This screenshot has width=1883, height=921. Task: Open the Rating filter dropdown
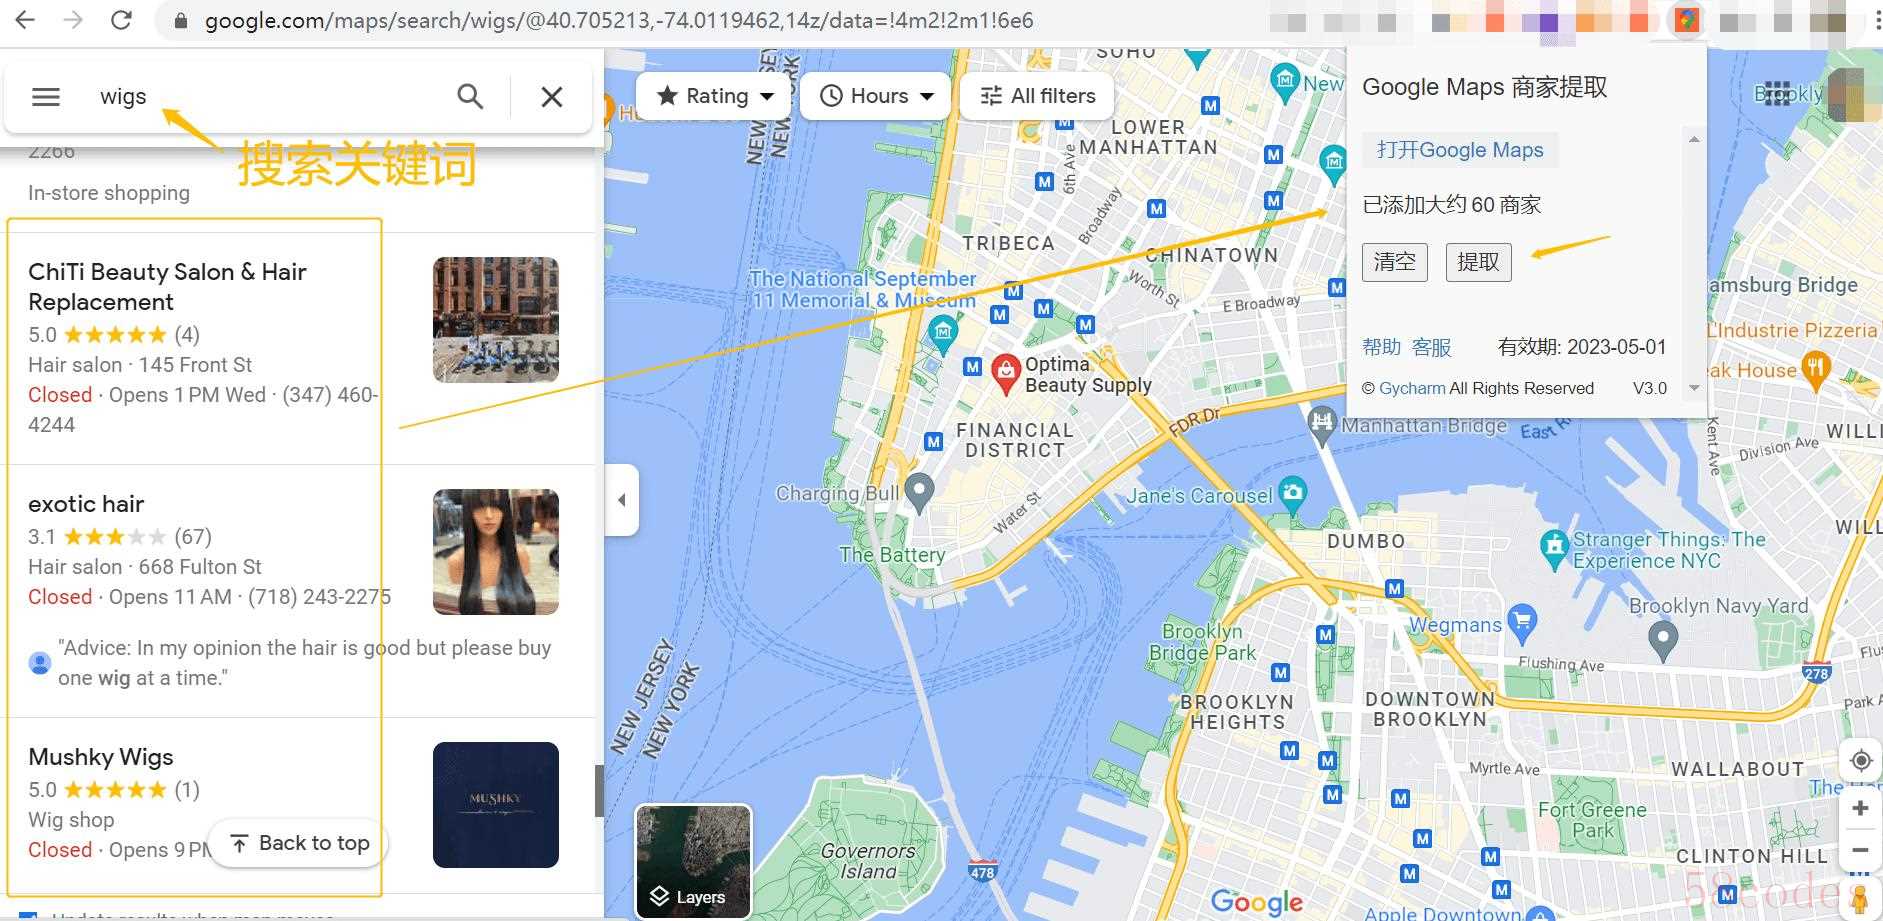click(716, 96)
